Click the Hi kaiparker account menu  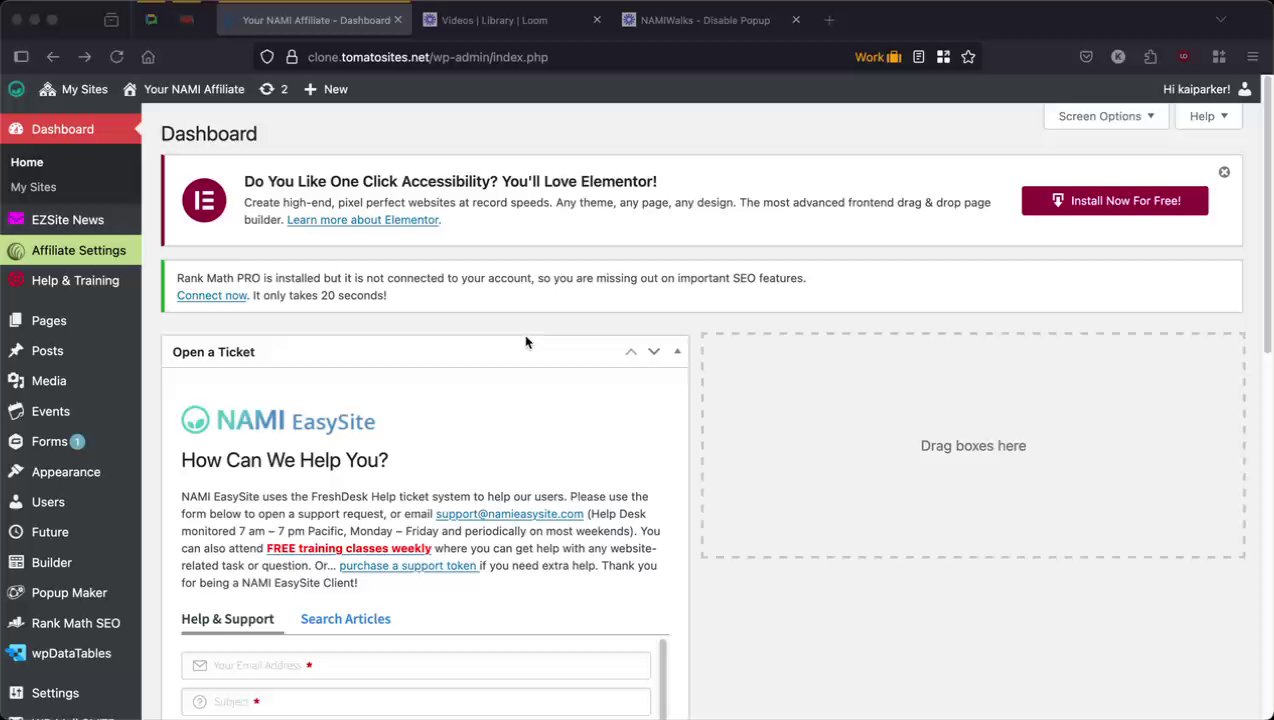(1207, 89)
